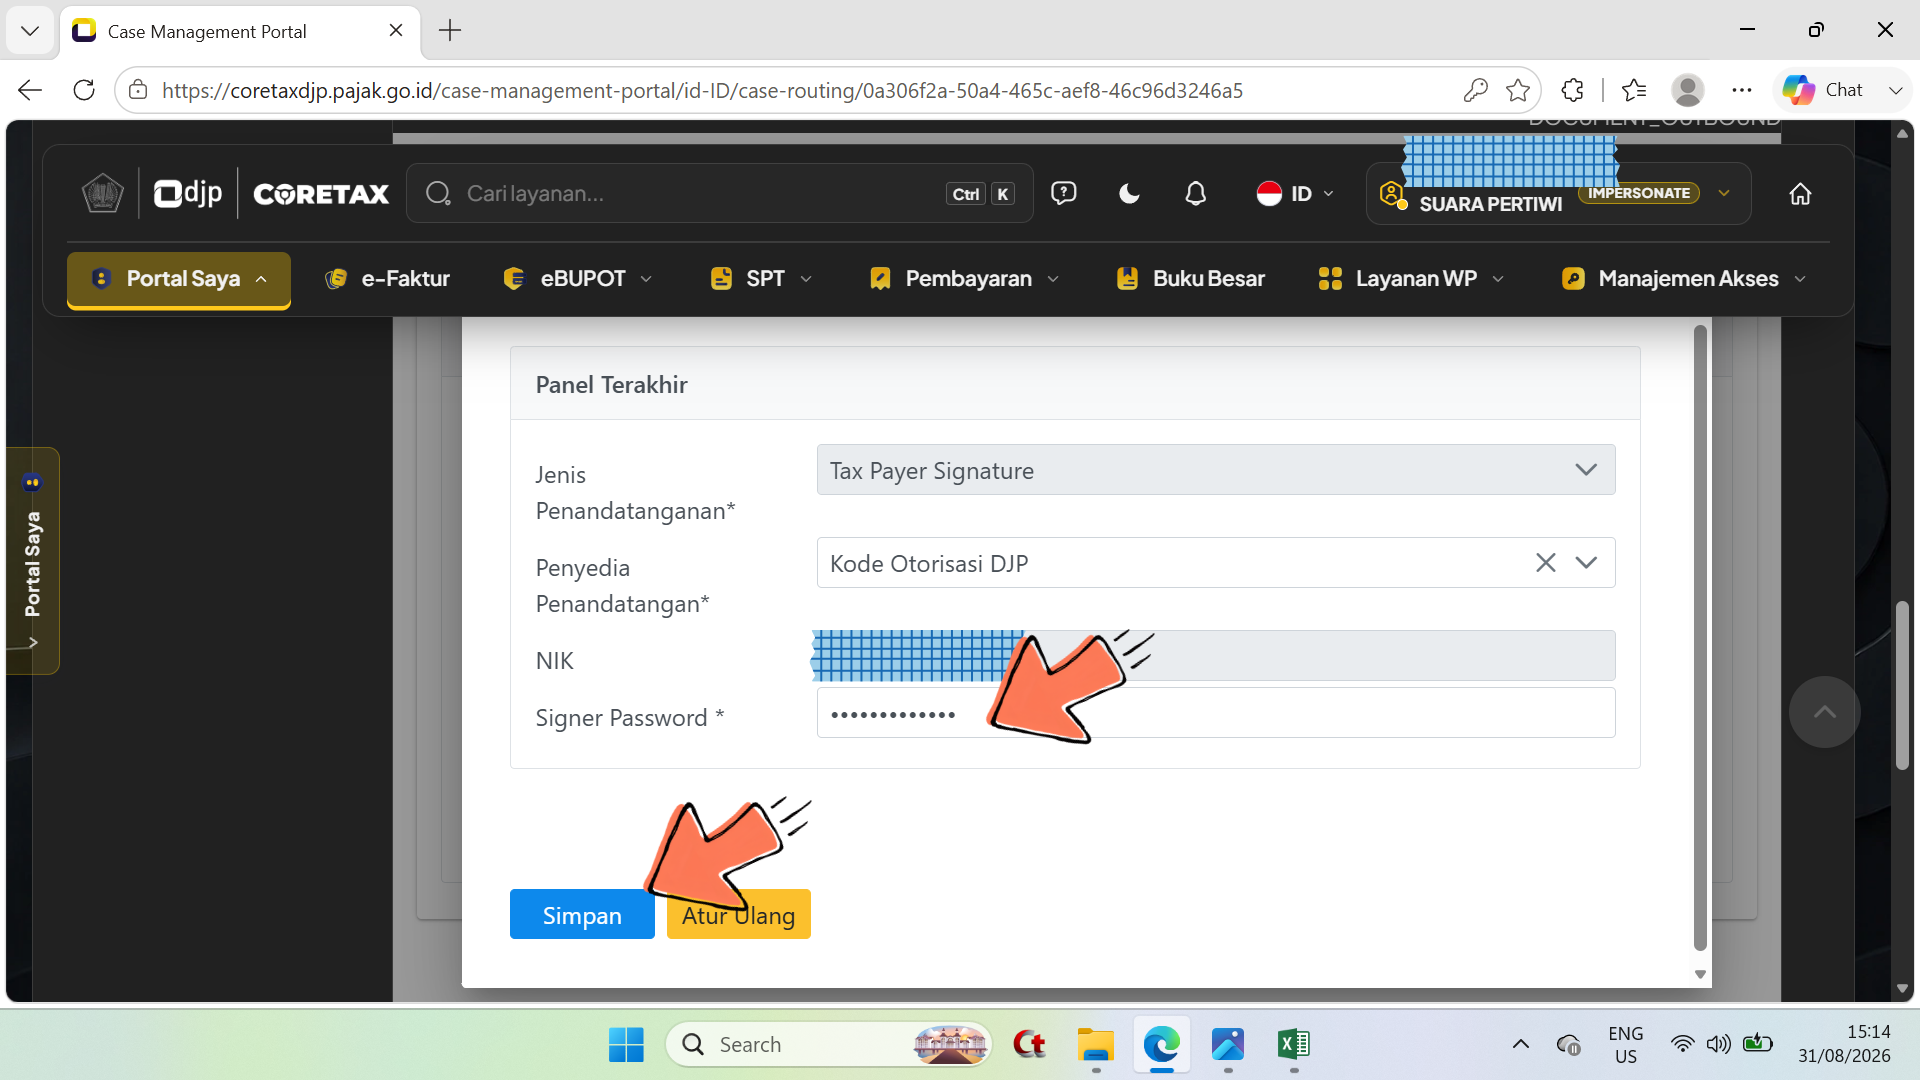
Task: Go to home via house icon
Action: [1800, 194]
